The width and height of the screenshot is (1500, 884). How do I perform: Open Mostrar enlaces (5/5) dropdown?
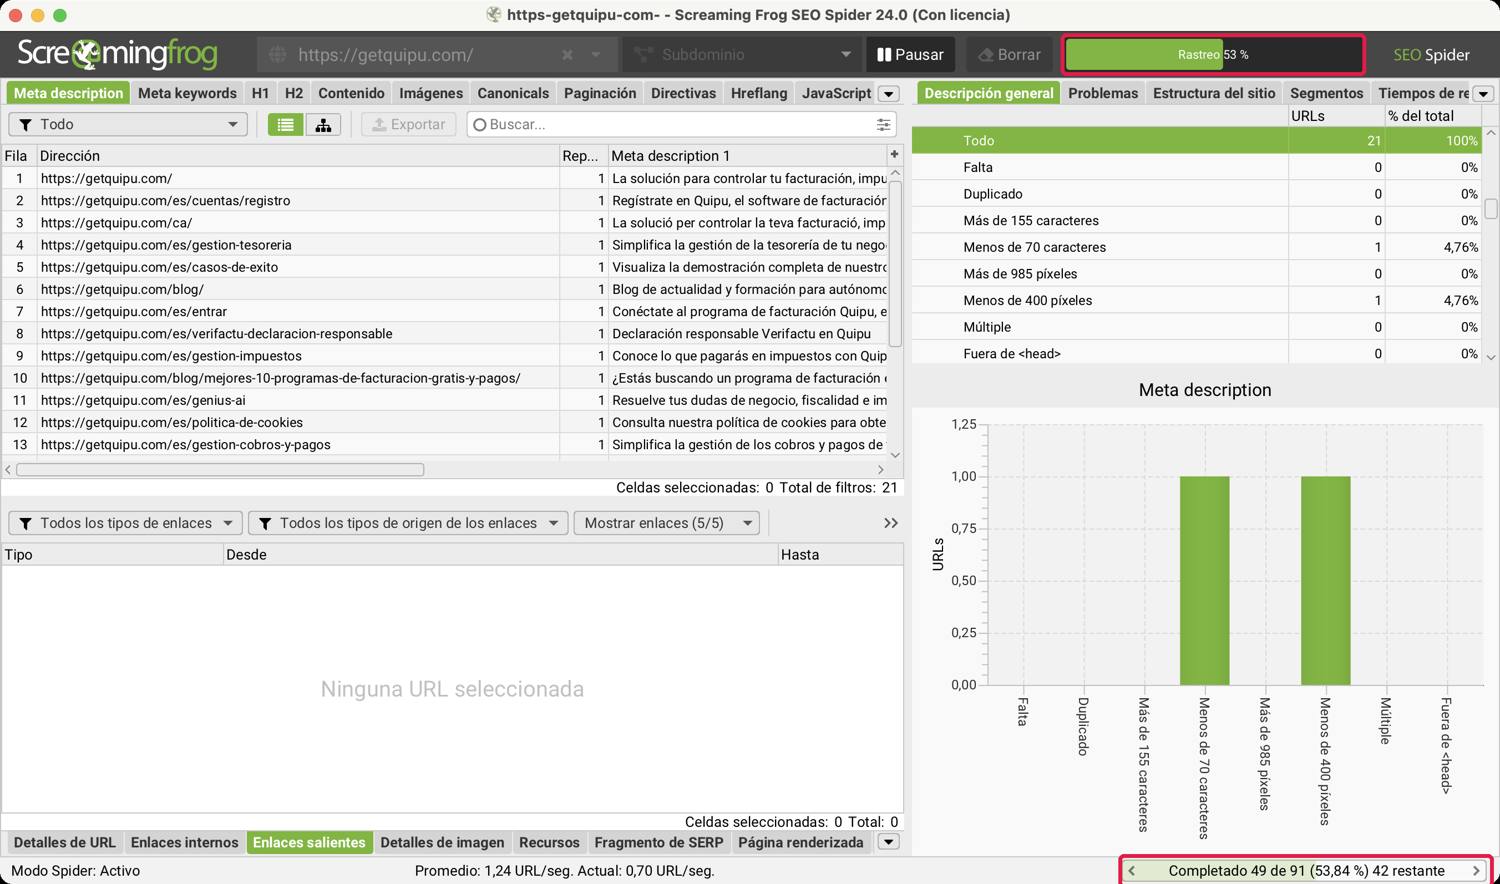point(666,523)
